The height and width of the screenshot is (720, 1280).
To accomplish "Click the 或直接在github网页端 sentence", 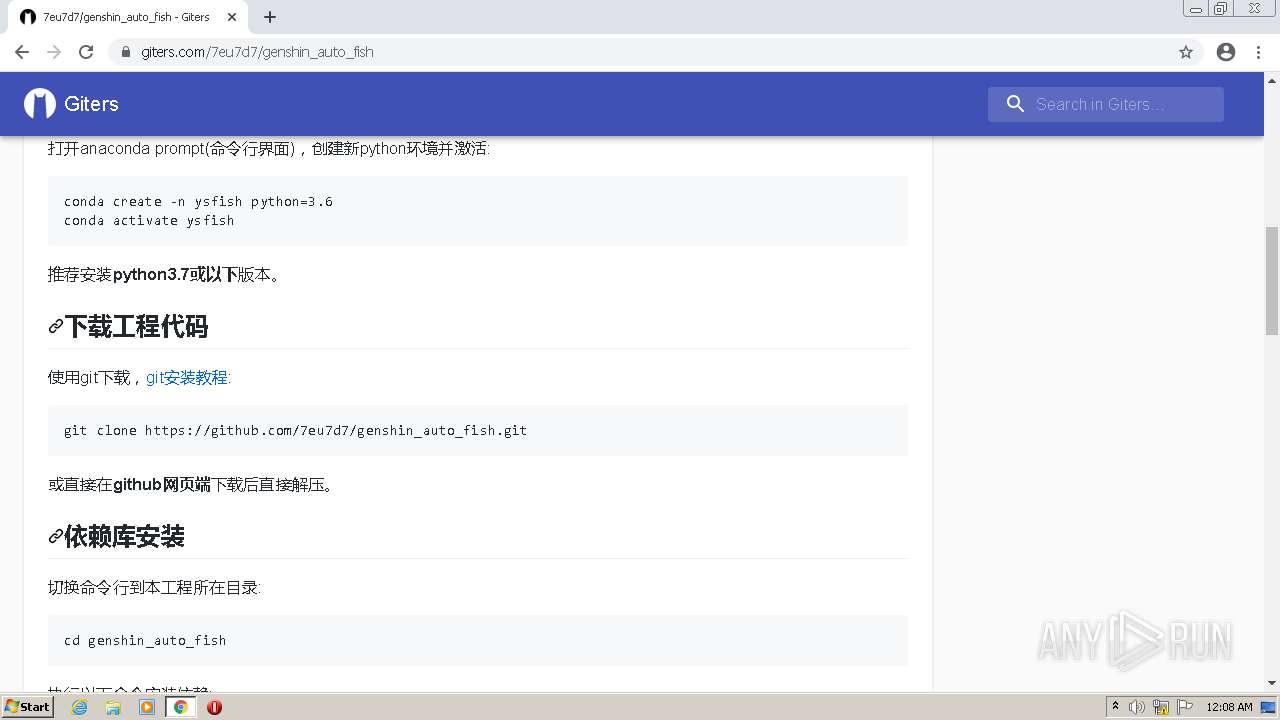I will click(x=191, y=484).
